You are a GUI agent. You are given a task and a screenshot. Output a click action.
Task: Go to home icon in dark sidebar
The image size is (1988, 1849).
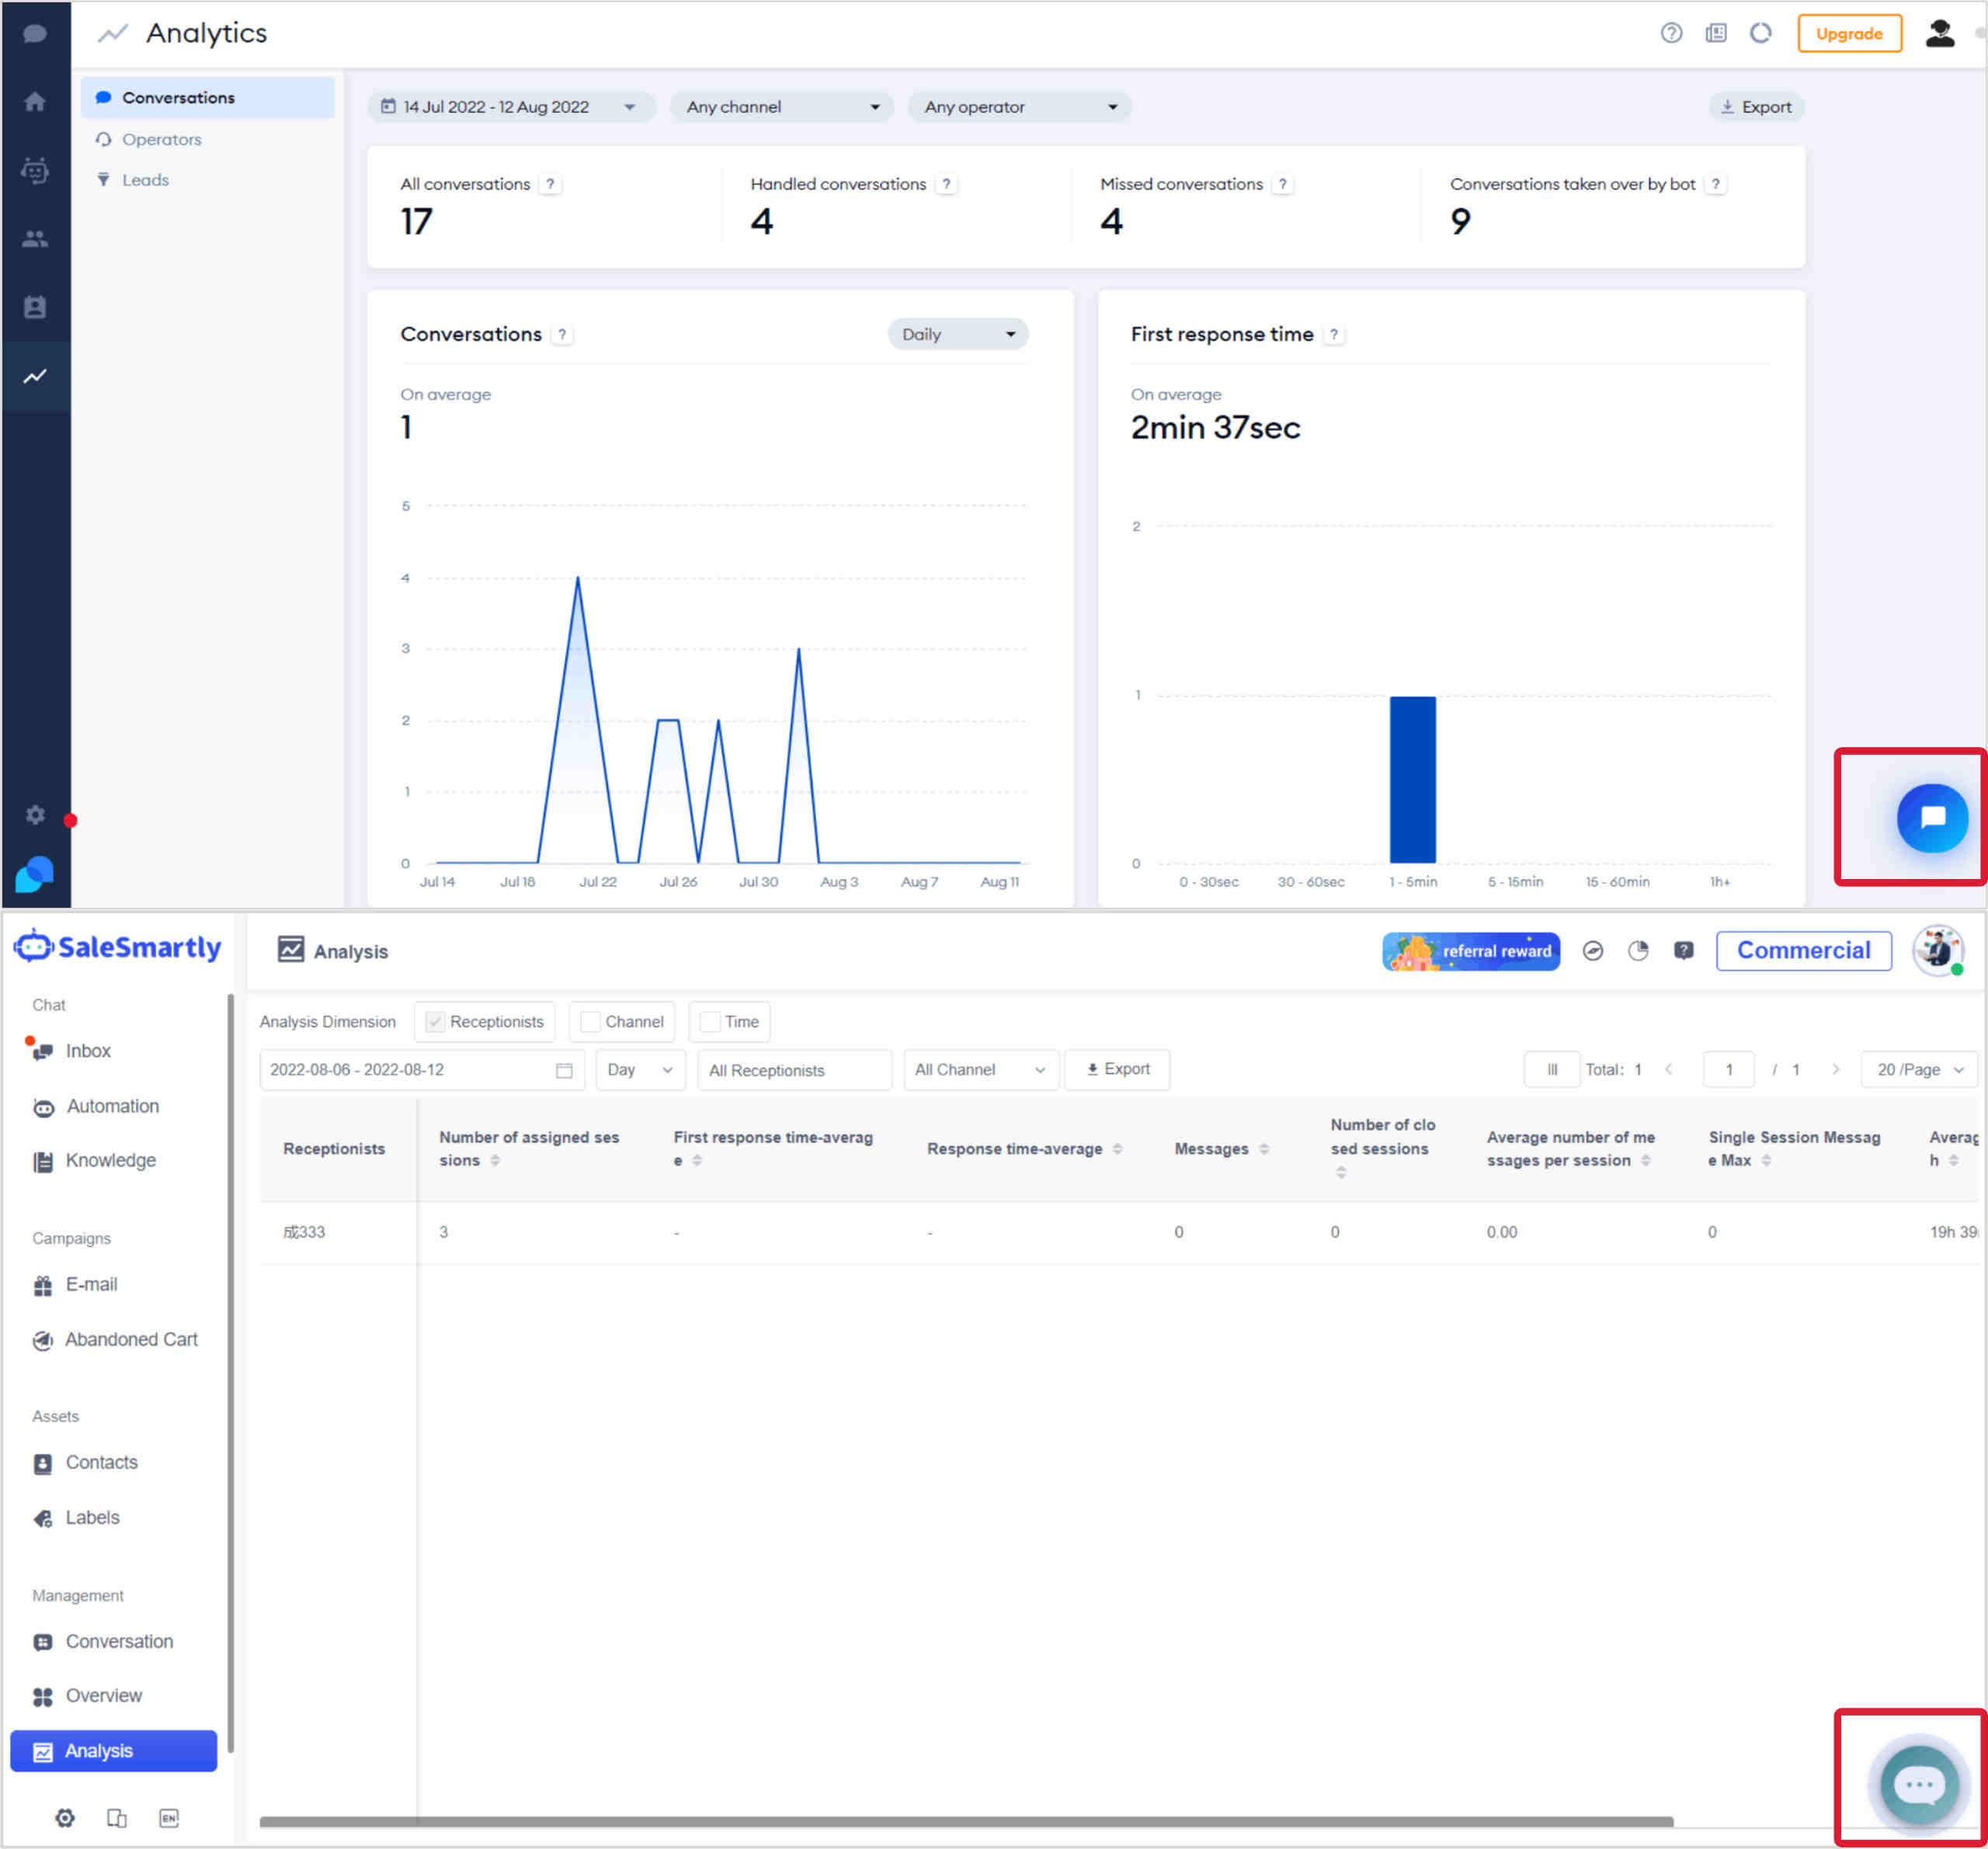tap(35, 102)
